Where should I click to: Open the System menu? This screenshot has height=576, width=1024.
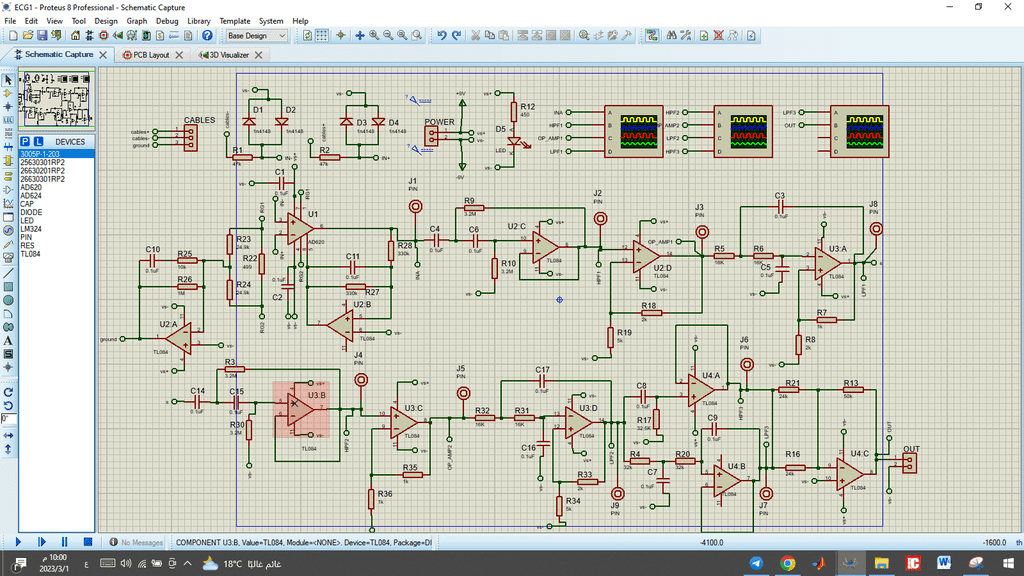click(x=271, y=21)
